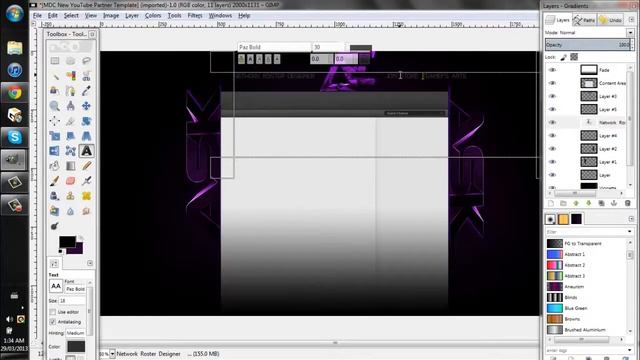The image size is (640, 360).
Task: Hide the Network Roster text layer
Action: click(x=552, y=122)
